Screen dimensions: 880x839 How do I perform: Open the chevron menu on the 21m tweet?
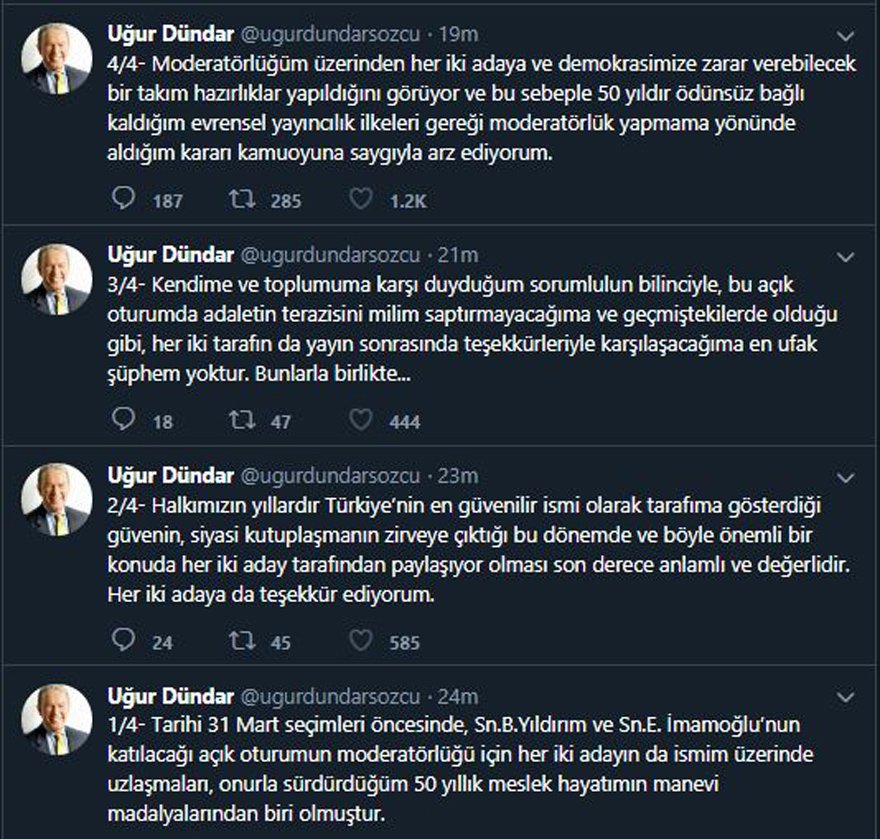click(x=845, y=258)
